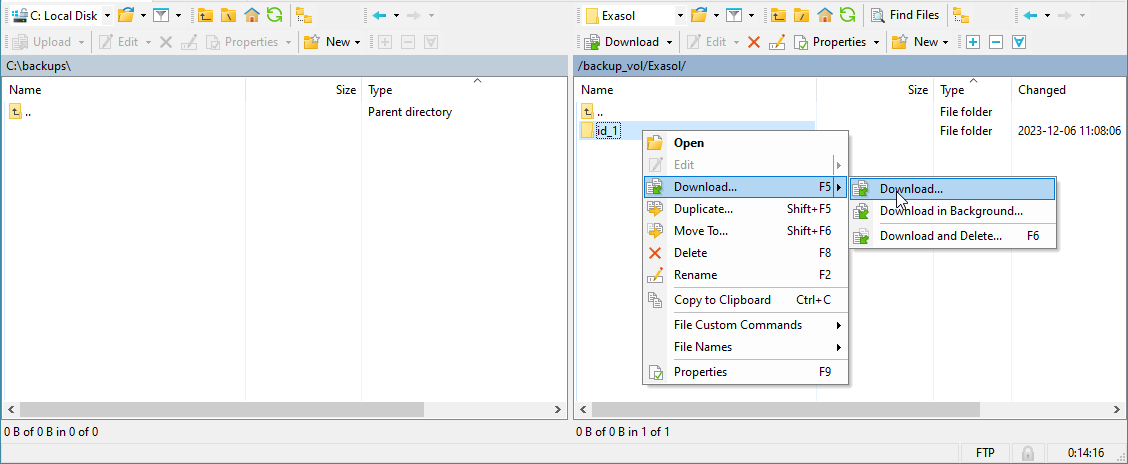Click the Find Files button
The width and height of the screenshot is (1128, 464).
[904, 15]
